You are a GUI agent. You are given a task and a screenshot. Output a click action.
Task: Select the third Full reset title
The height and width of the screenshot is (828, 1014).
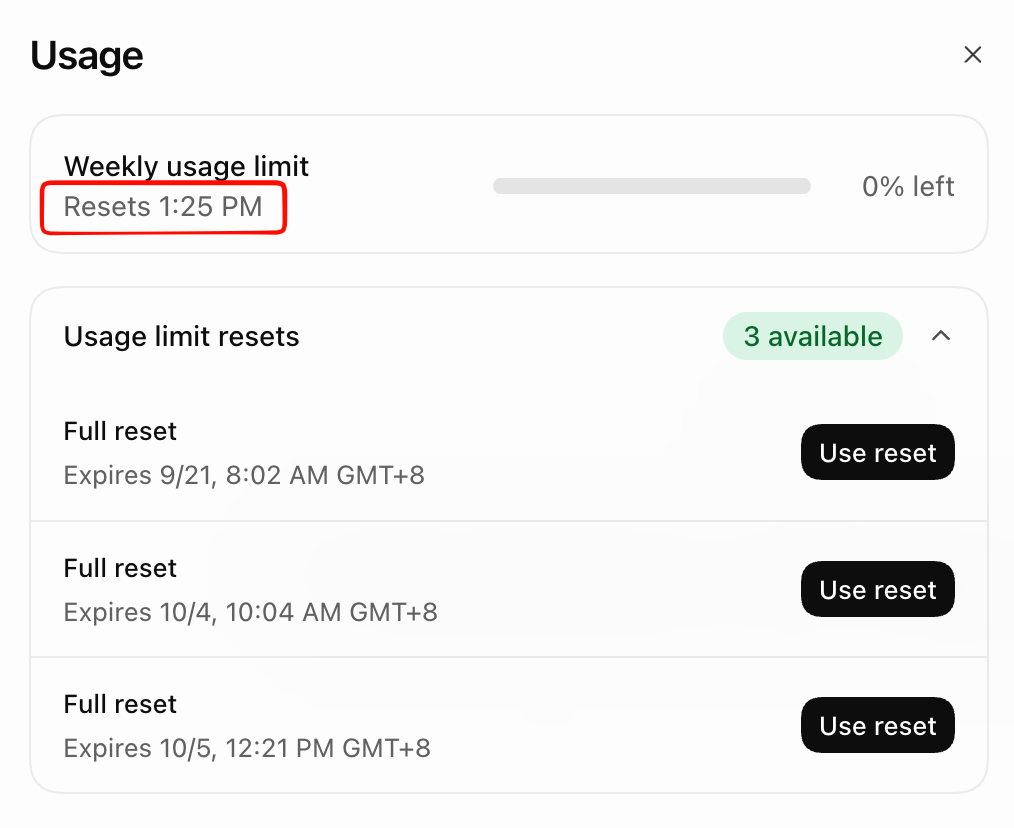(x=120, y=704)
